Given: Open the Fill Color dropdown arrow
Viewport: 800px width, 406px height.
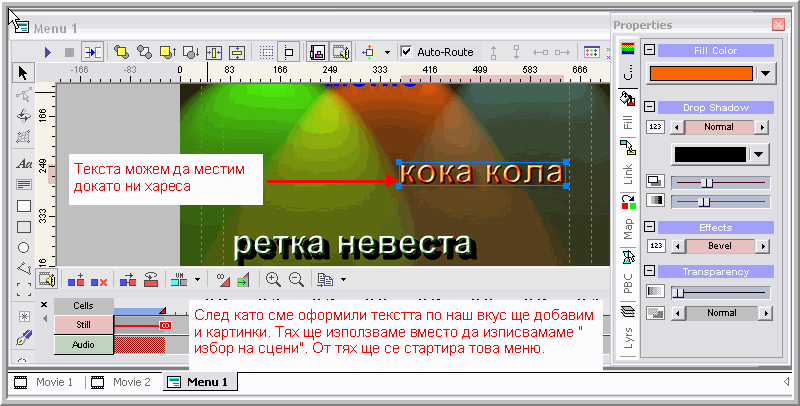Looking at the screenshot, I should (x=765, y=73).
